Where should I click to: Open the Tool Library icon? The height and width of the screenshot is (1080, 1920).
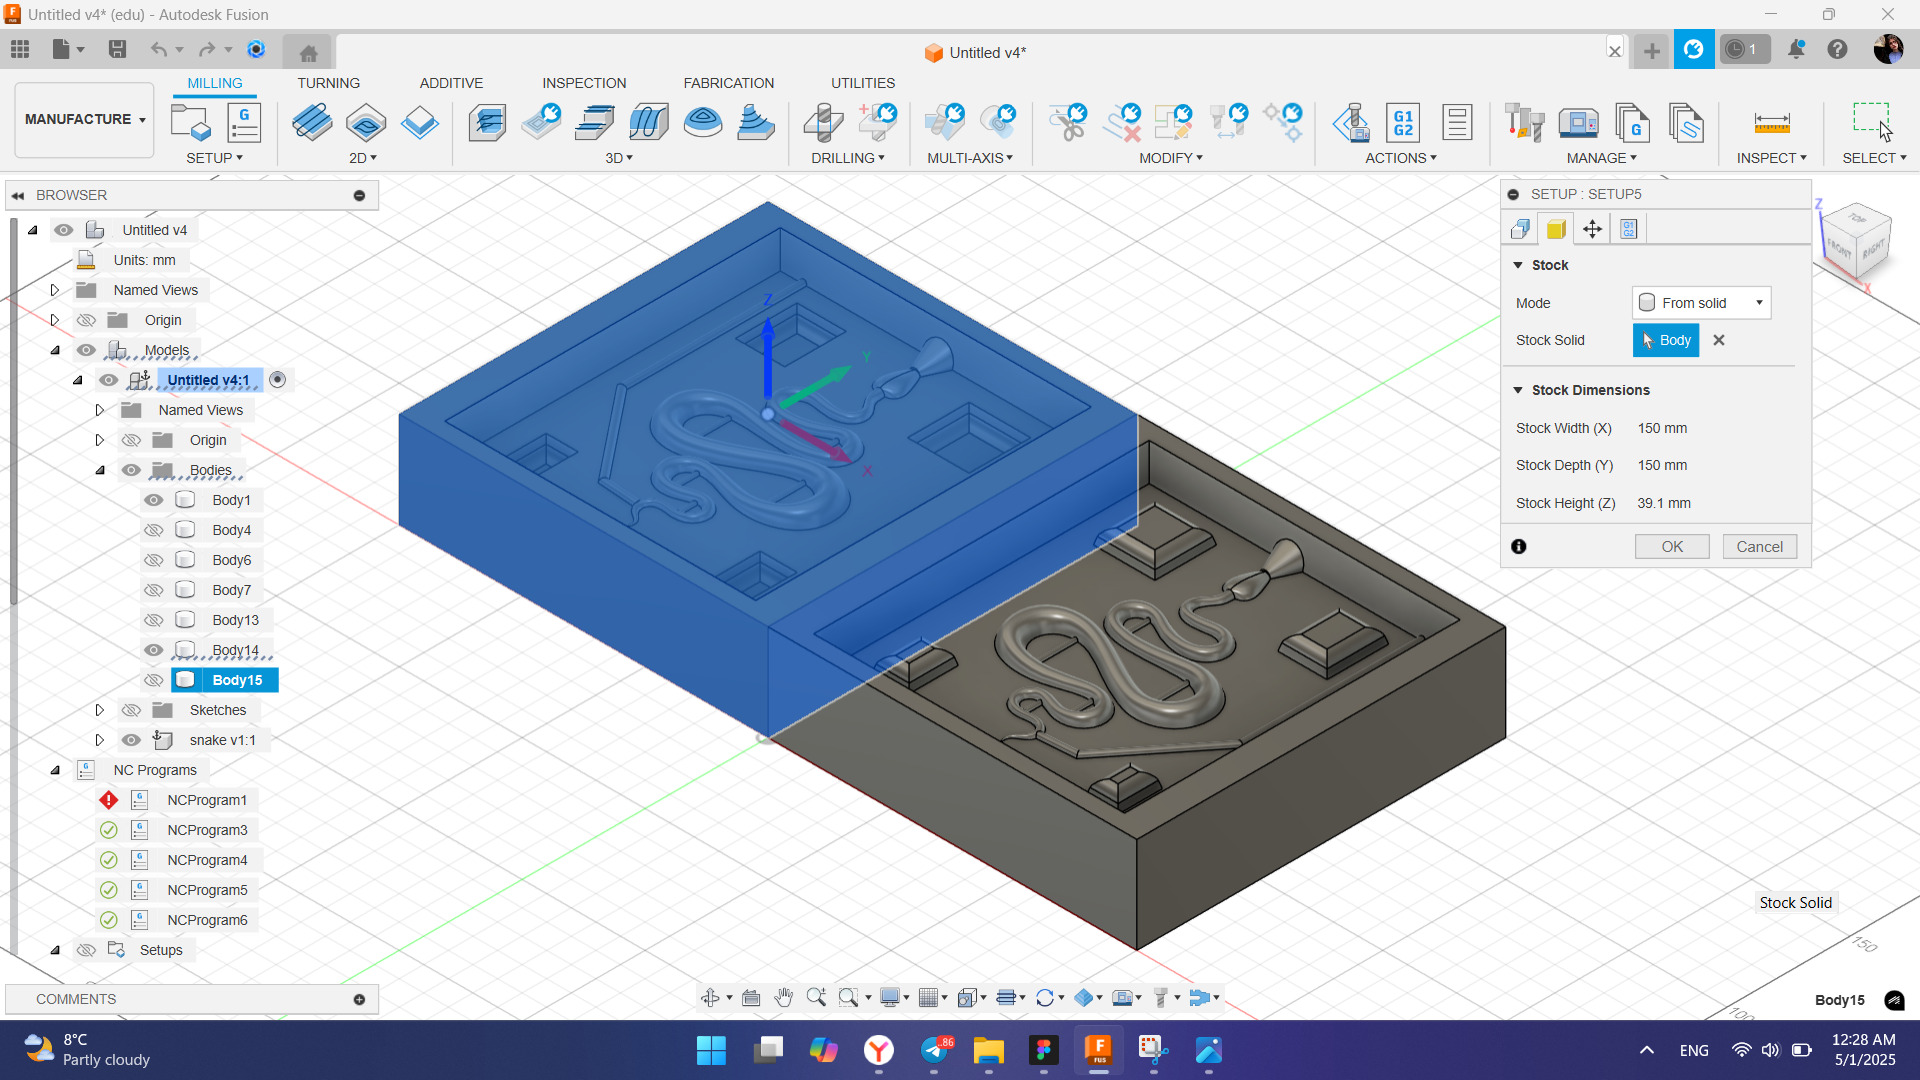click(1525, 123)
